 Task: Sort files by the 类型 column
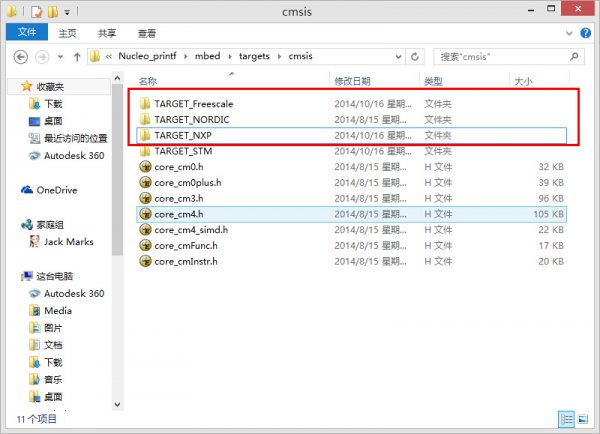coord(433,81)
